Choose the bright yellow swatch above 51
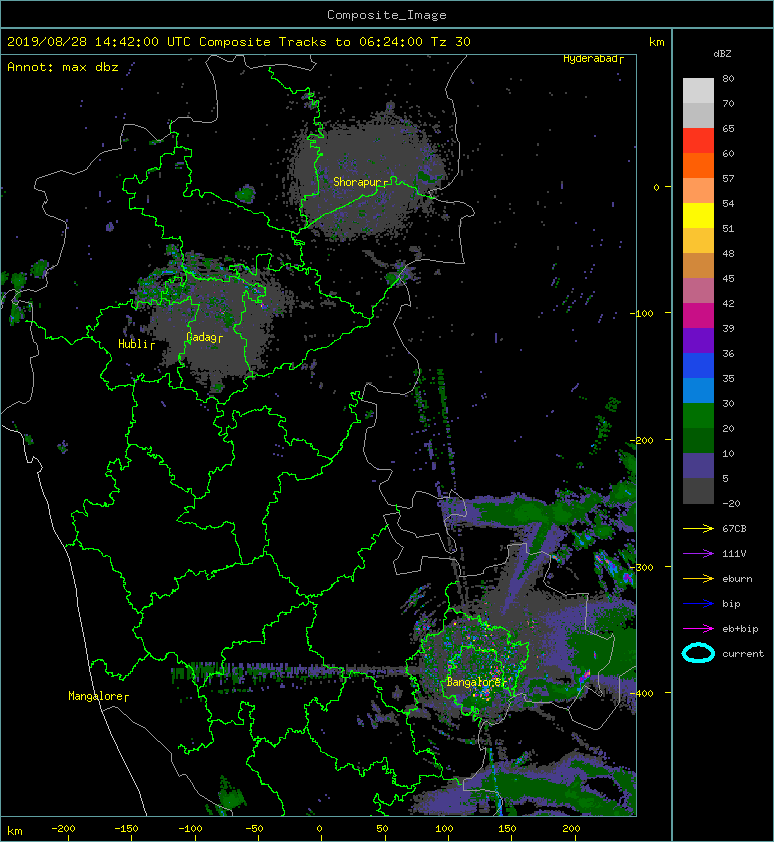Viewport: 774px width, 842px height. (x=698, y=215)
